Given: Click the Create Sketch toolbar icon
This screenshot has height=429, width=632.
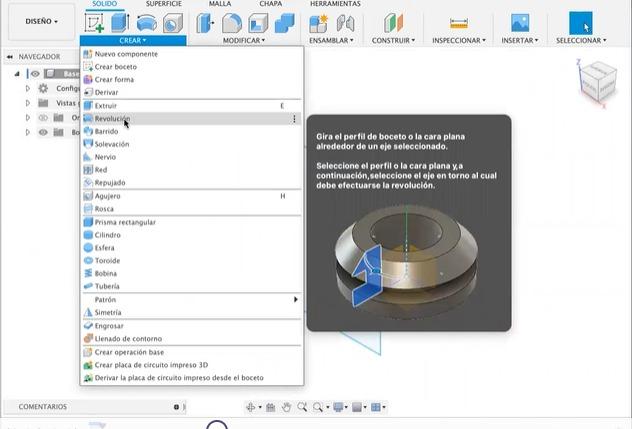Looking at the screenshot, I should (x=94, y=23).
